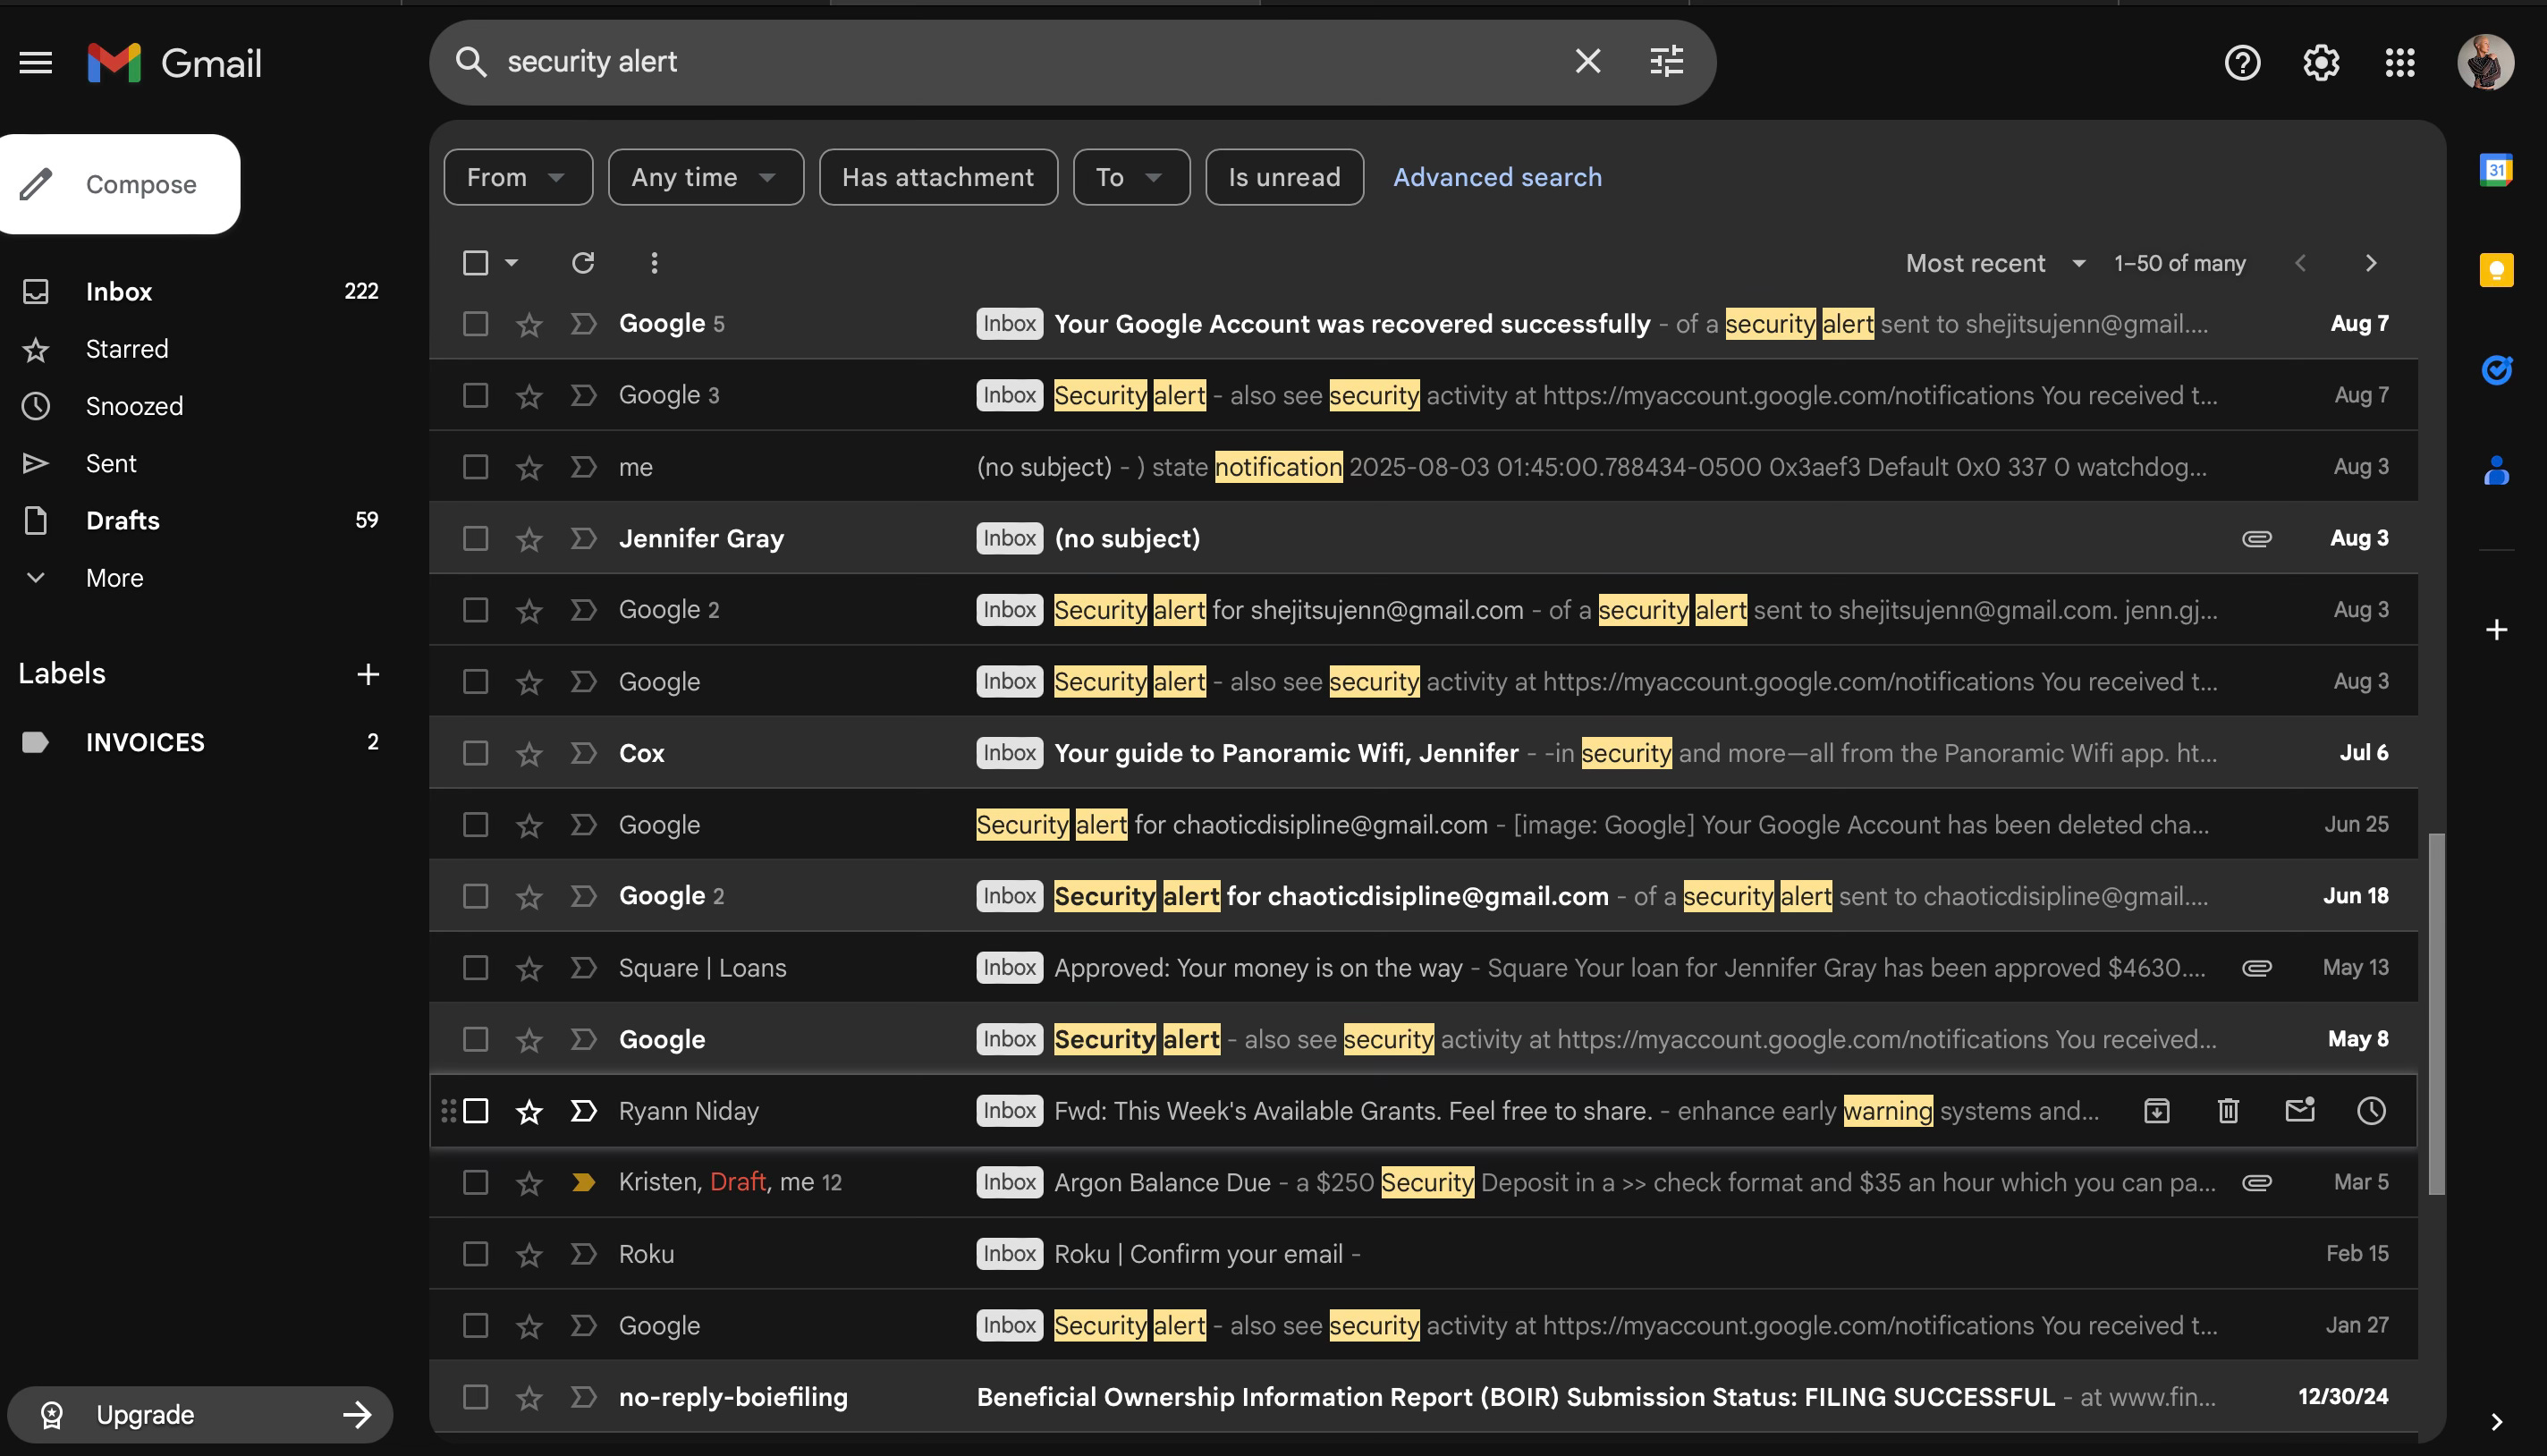
Task: Open the Advanced search link
Action: coord(1497,177)
